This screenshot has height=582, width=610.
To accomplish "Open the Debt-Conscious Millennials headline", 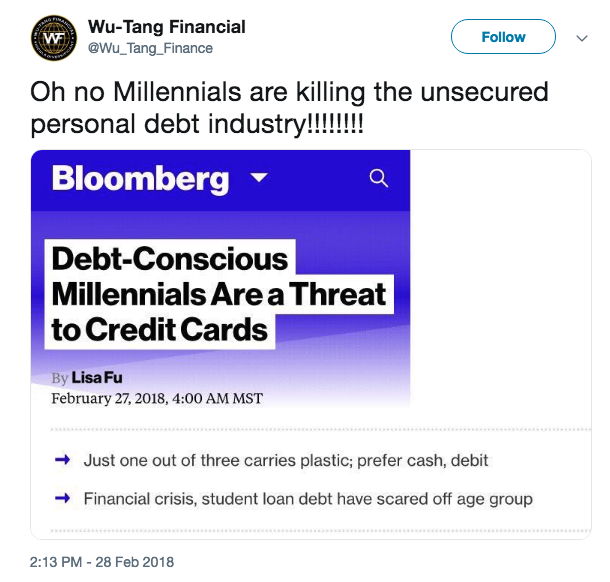I will point(217,294).
